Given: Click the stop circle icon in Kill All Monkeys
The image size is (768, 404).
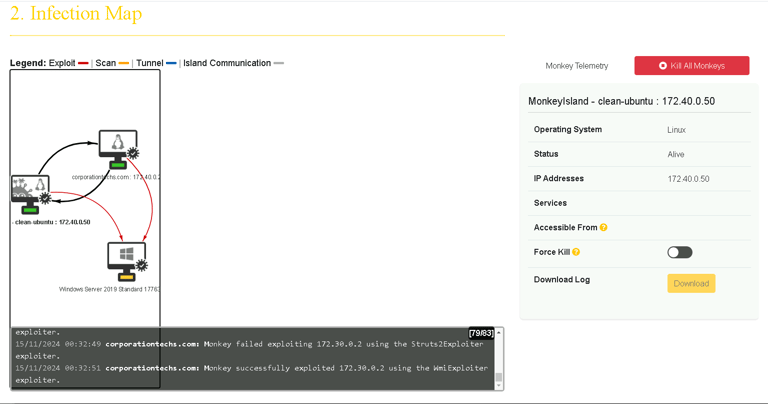Looking at the screenshot, I should coord(663,66).
